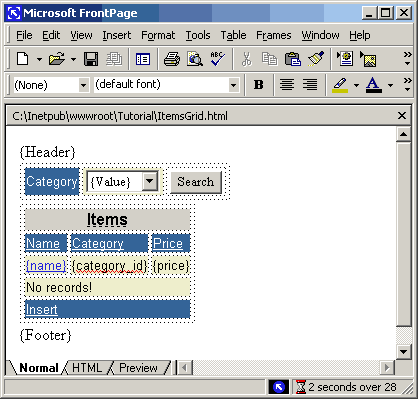Run the ABC spelling check icon
Viewport: 418px width, 399px height.
point(218,59)
